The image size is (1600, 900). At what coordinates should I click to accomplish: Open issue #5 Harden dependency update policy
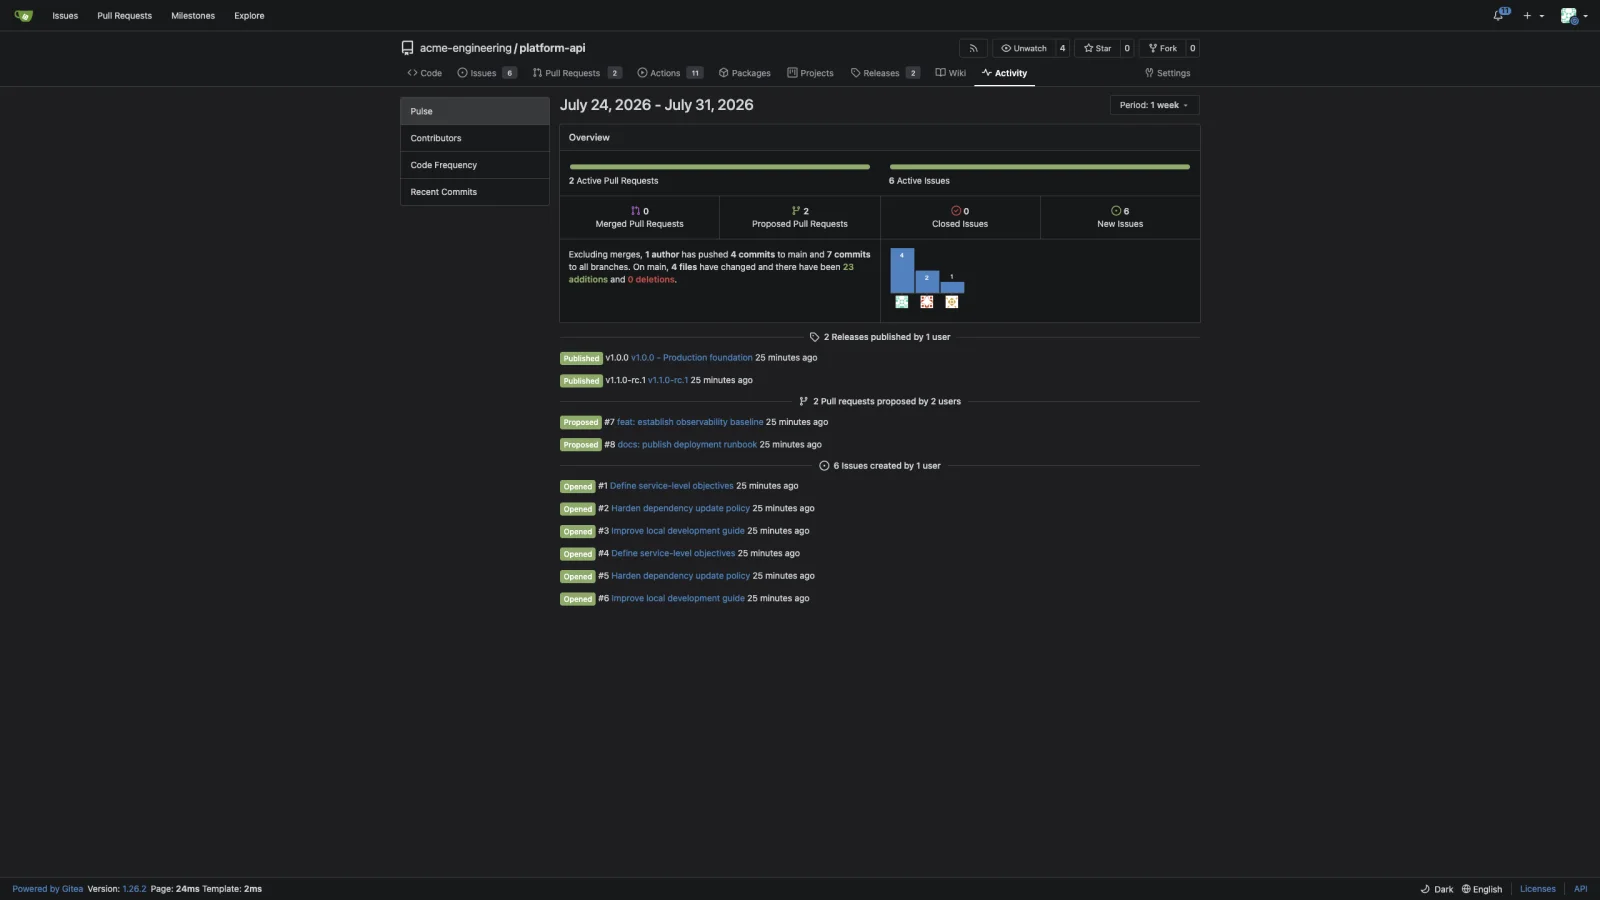680,576
